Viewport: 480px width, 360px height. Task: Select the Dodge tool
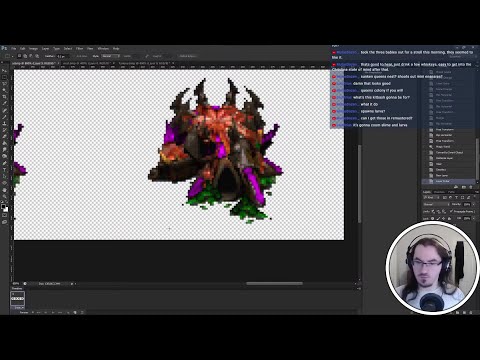5,156
